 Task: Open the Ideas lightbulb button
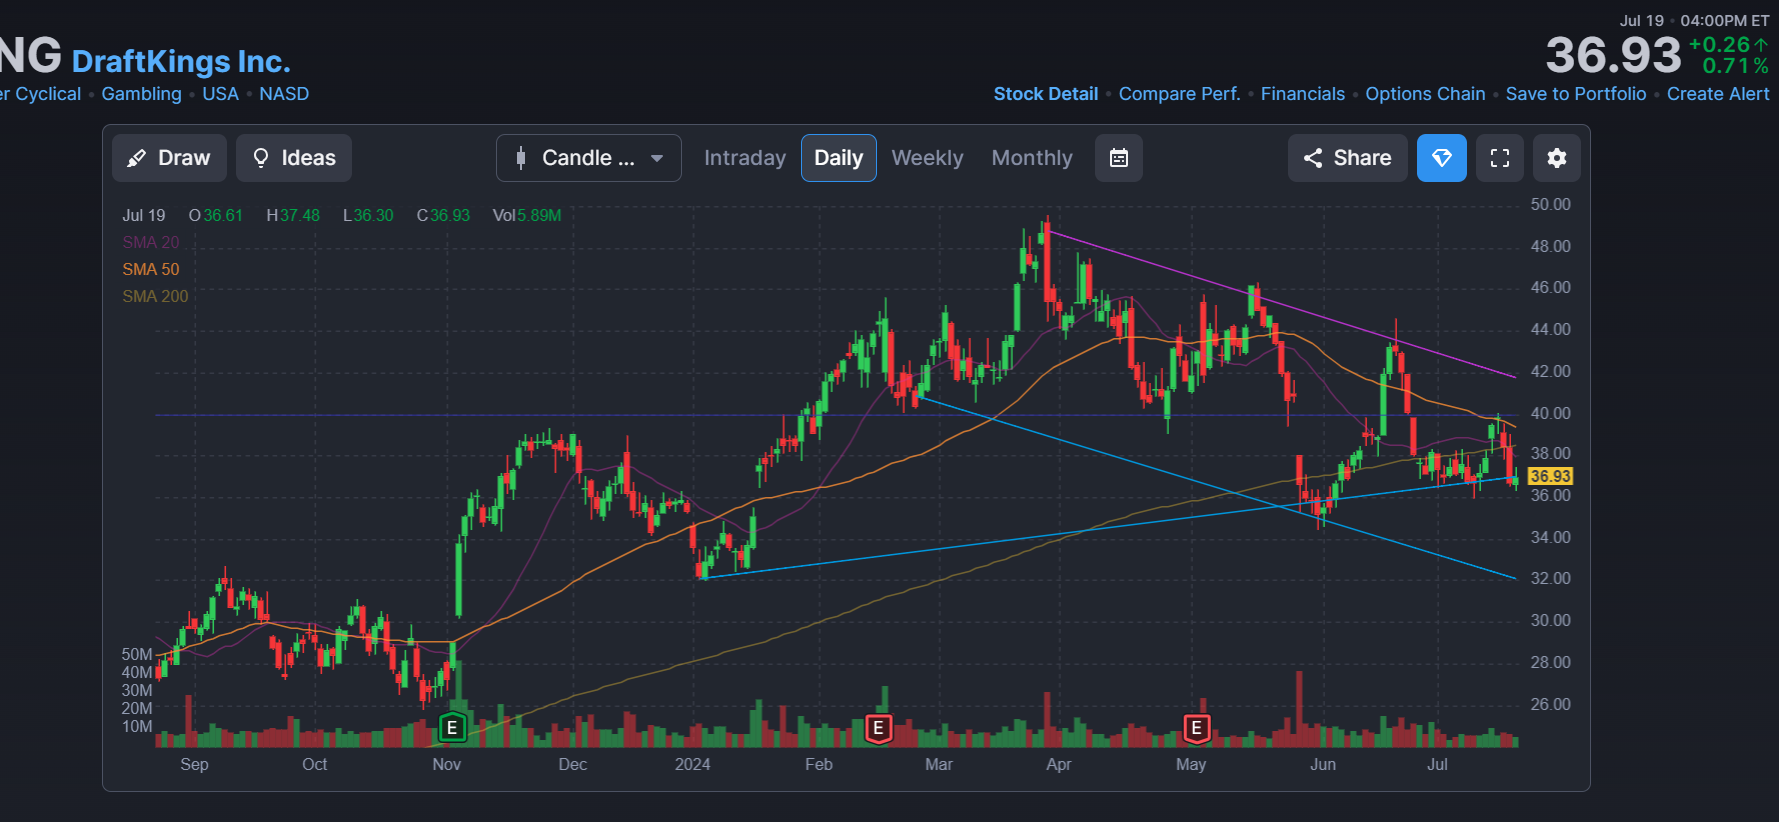click(x=294, y=158)
